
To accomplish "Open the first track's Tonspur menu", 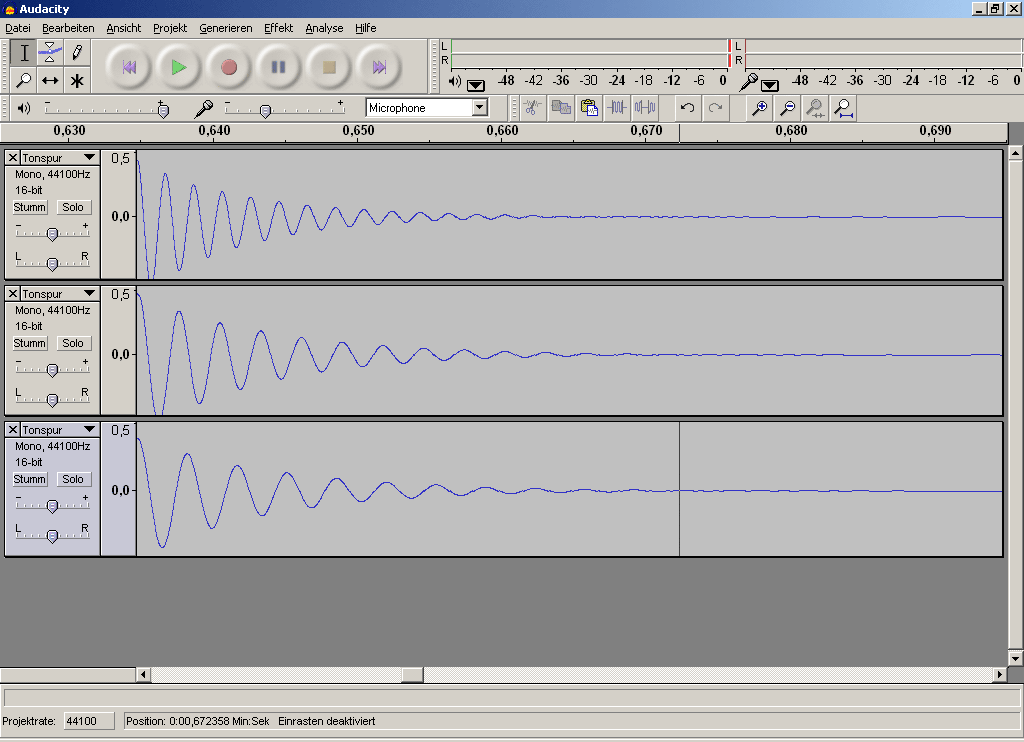I will coord(59,157).
